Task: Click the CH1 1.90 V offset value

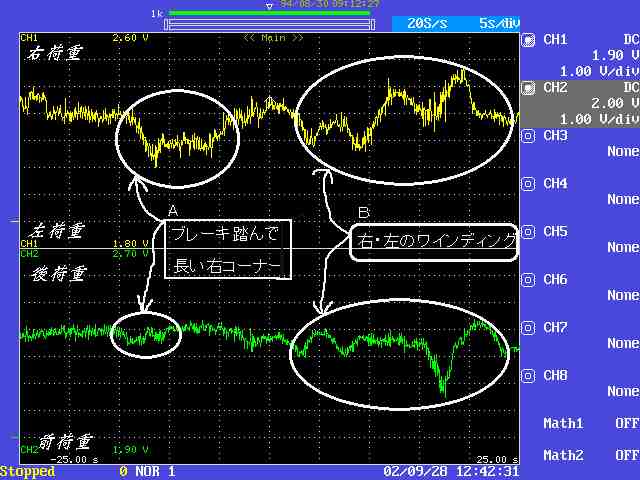Action: click(x=616, y=56)
